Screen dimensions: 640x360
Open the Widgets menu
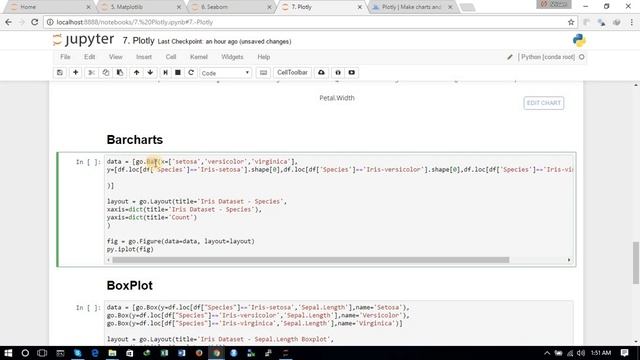232,57
